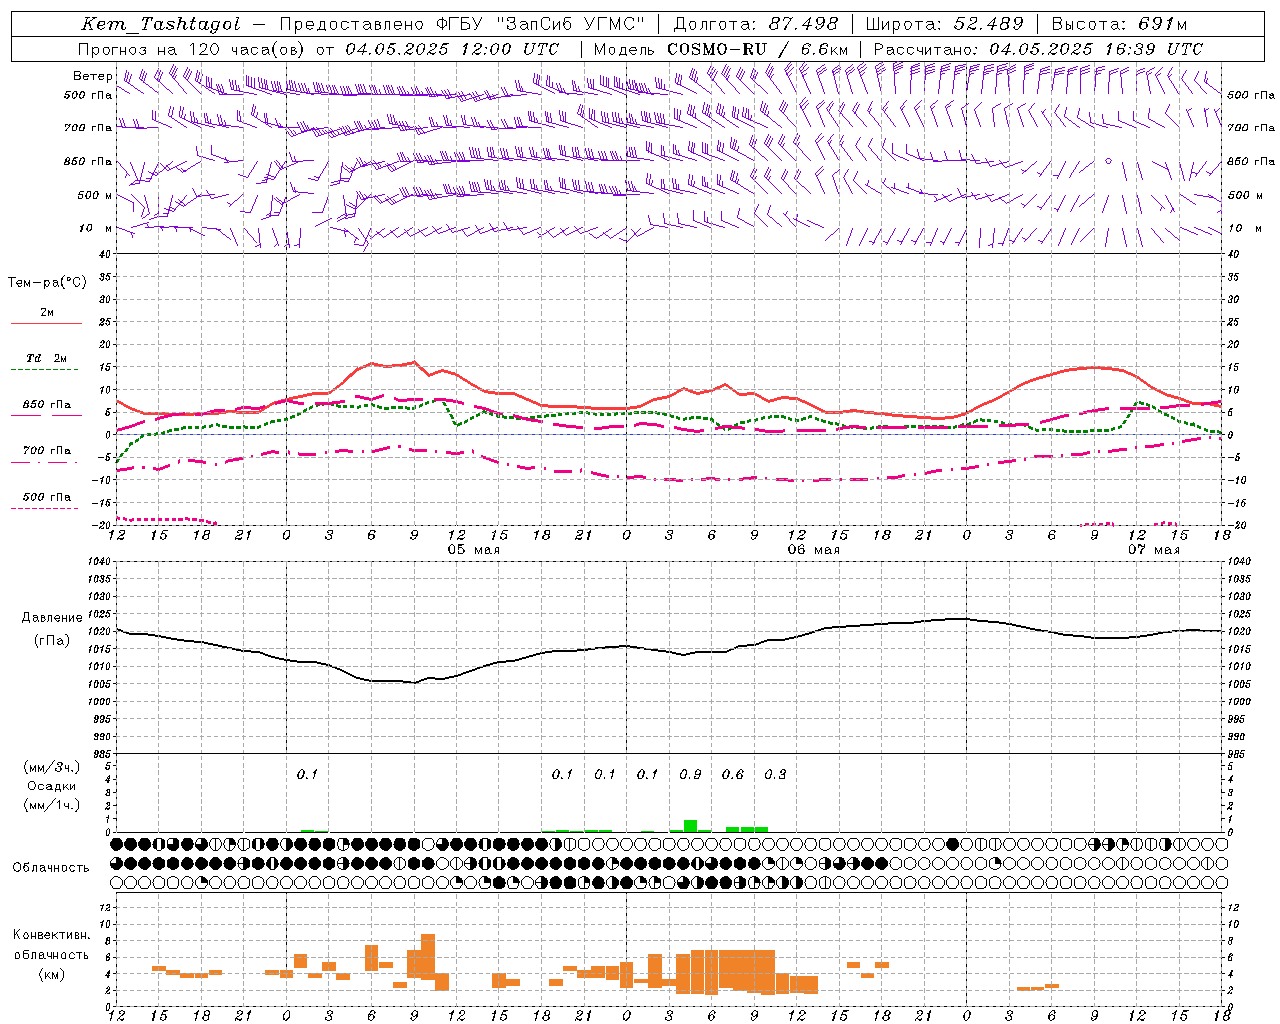1280x1024 pixels.
Task: Select the "(км)" kilometre unit label
Action: coord(52,973)
